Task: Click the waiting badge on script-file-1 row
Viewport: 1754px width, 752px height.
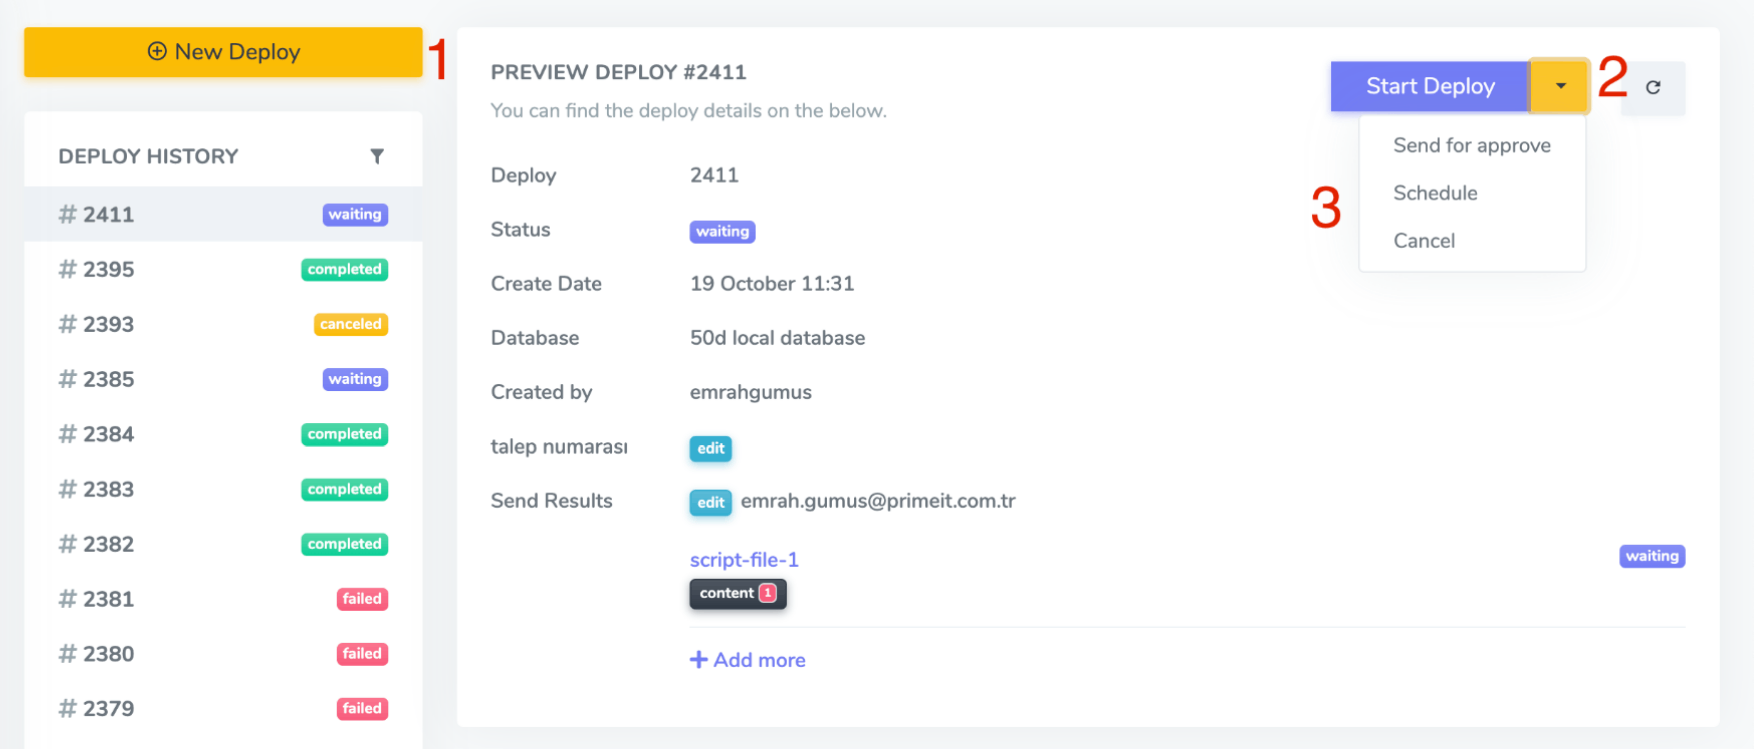Action: tap(1651, 557)
